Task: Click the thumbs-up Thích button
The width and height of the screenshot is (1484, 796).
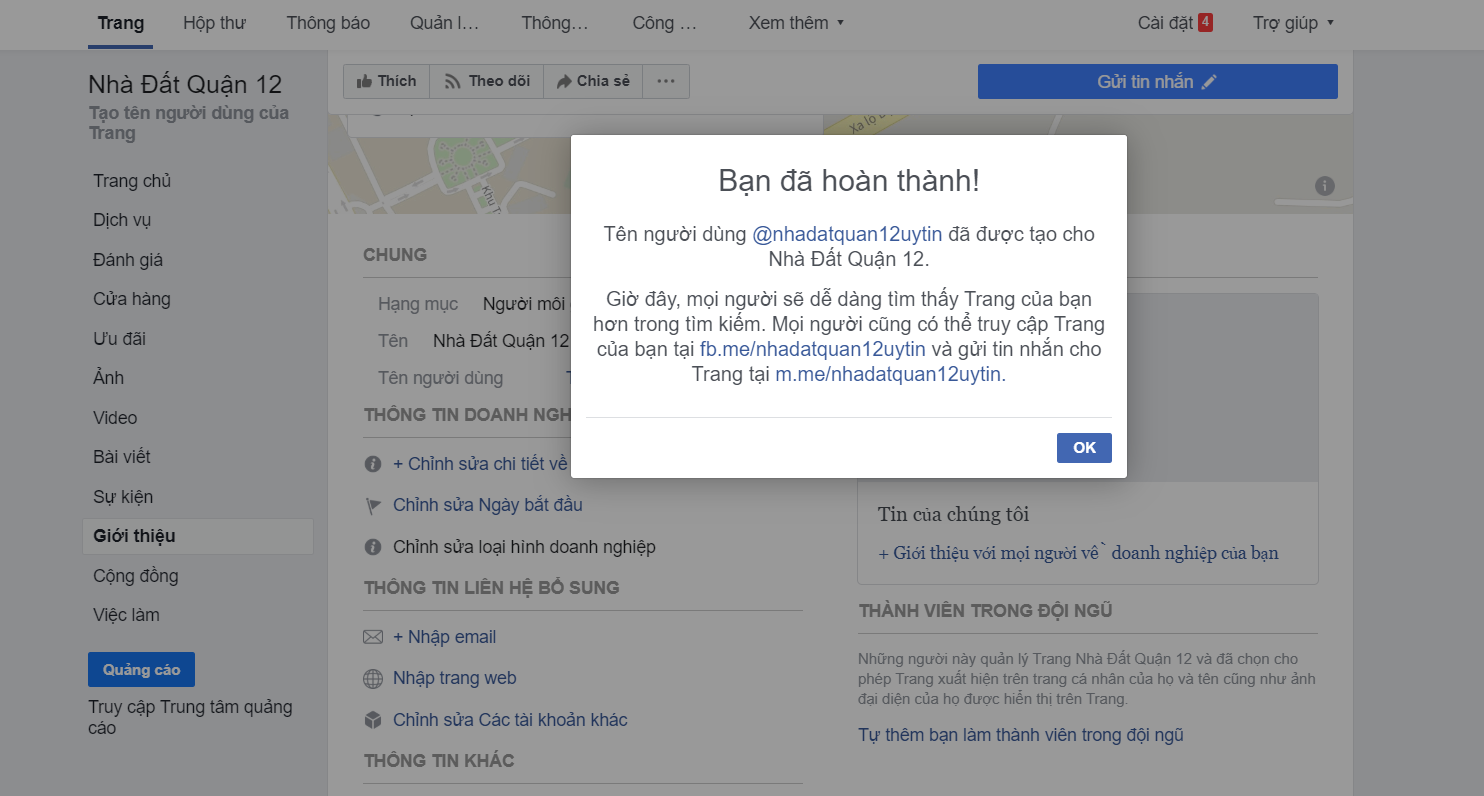Action: click(386, 82)
